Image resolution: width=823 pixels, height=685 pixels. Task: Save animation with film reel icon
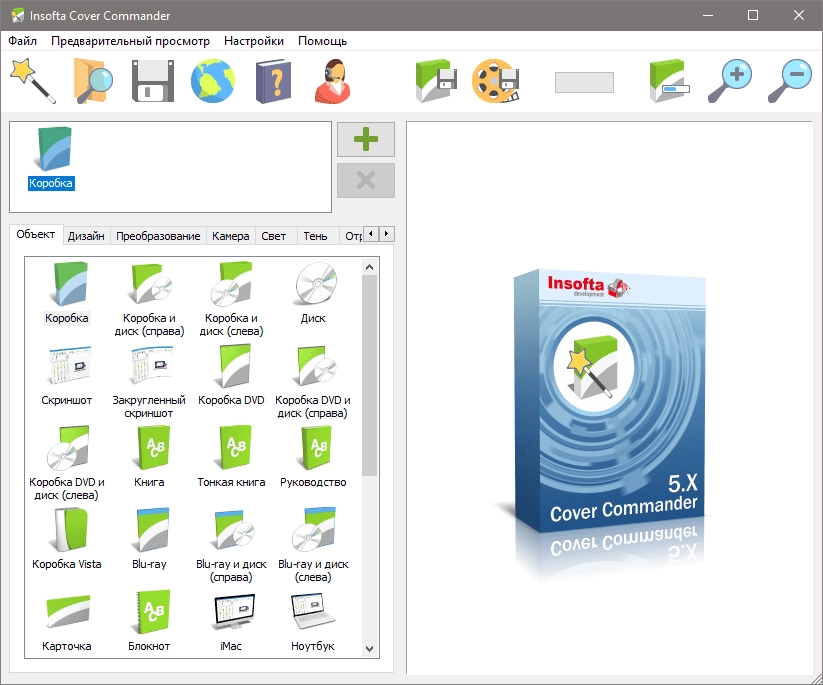[x=496, y=81]
